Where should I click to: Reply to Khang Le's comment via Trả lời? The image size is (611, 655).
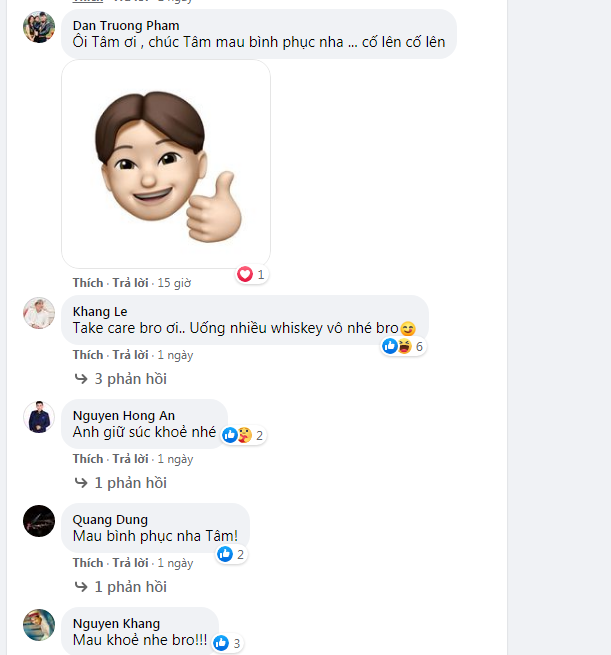(130, 355)
